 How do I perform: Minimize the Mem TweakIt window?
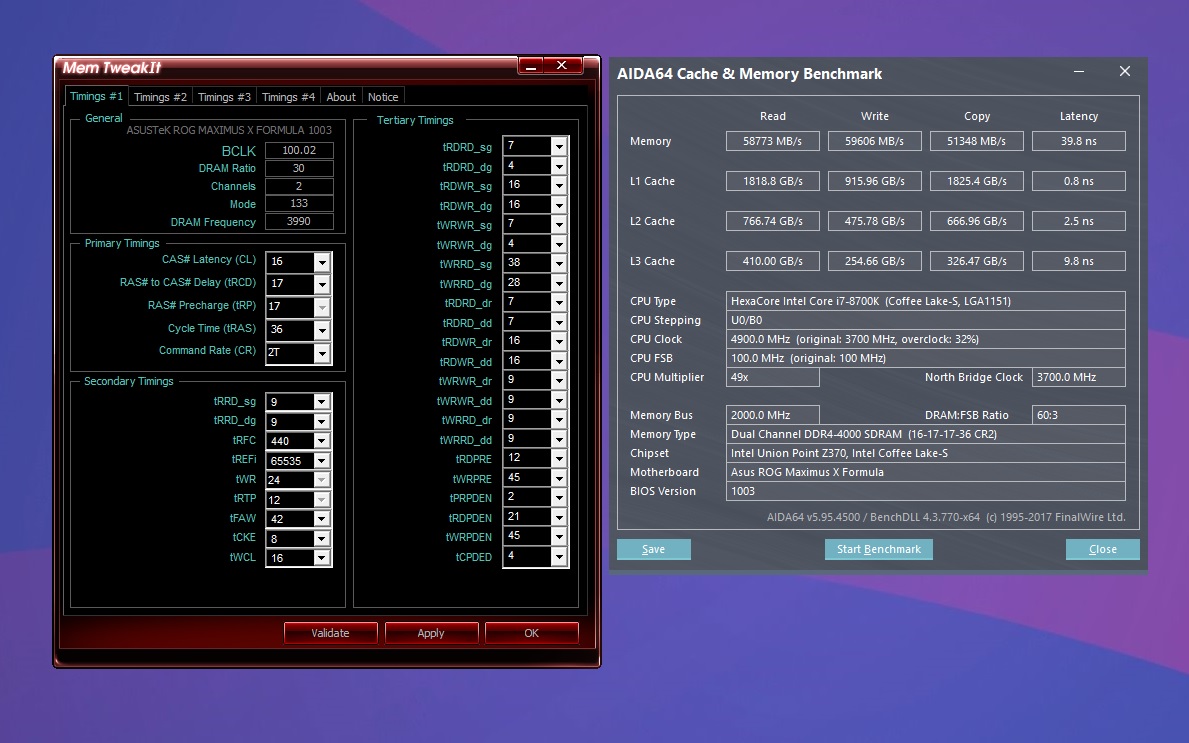point(531,66)
